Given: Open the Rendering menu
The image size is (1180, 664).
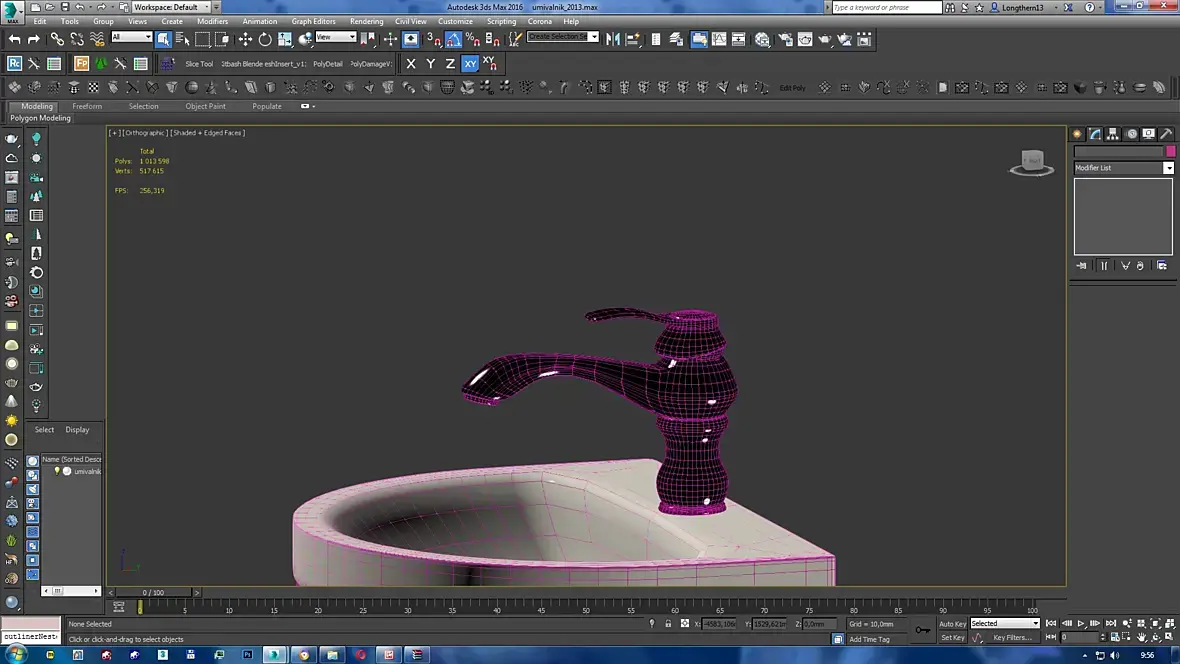Looking at the screenshot, I should 366,21.
